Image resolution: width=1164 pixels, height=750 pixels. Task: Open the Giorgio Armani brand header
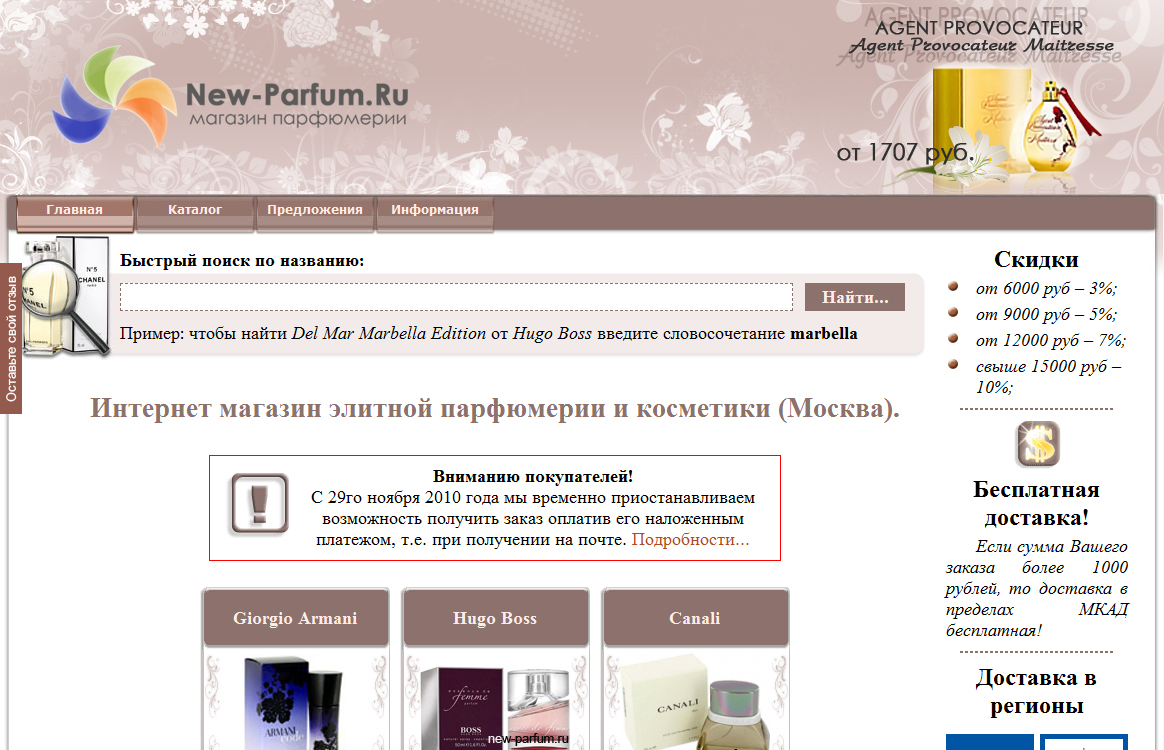coord(295,618)
